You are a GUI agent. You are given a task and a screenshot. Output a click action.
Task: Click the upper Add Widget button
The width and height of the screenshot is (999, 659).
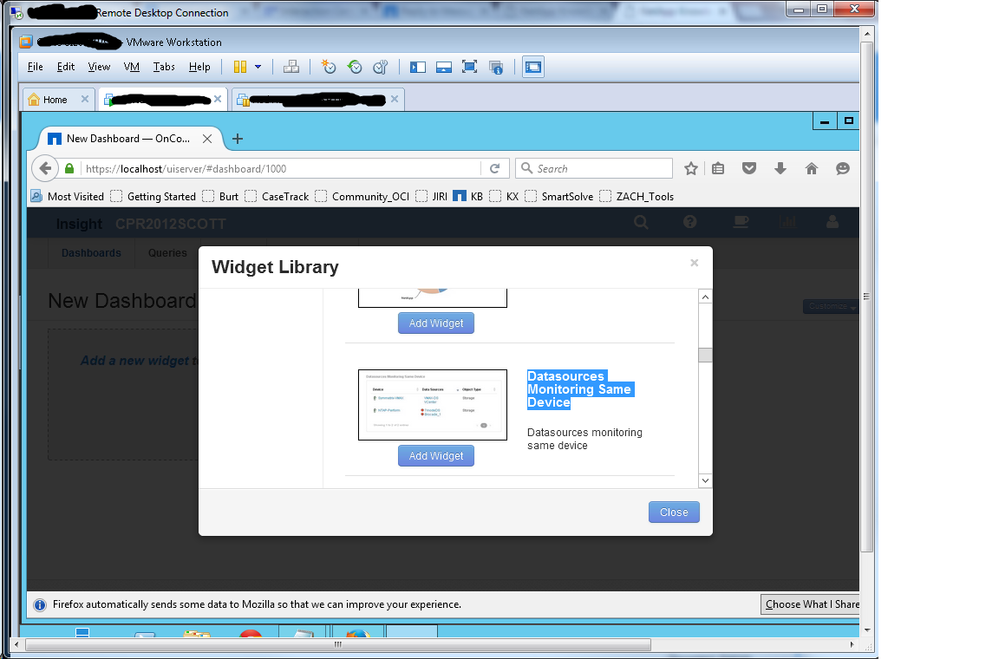click(436, 323)
